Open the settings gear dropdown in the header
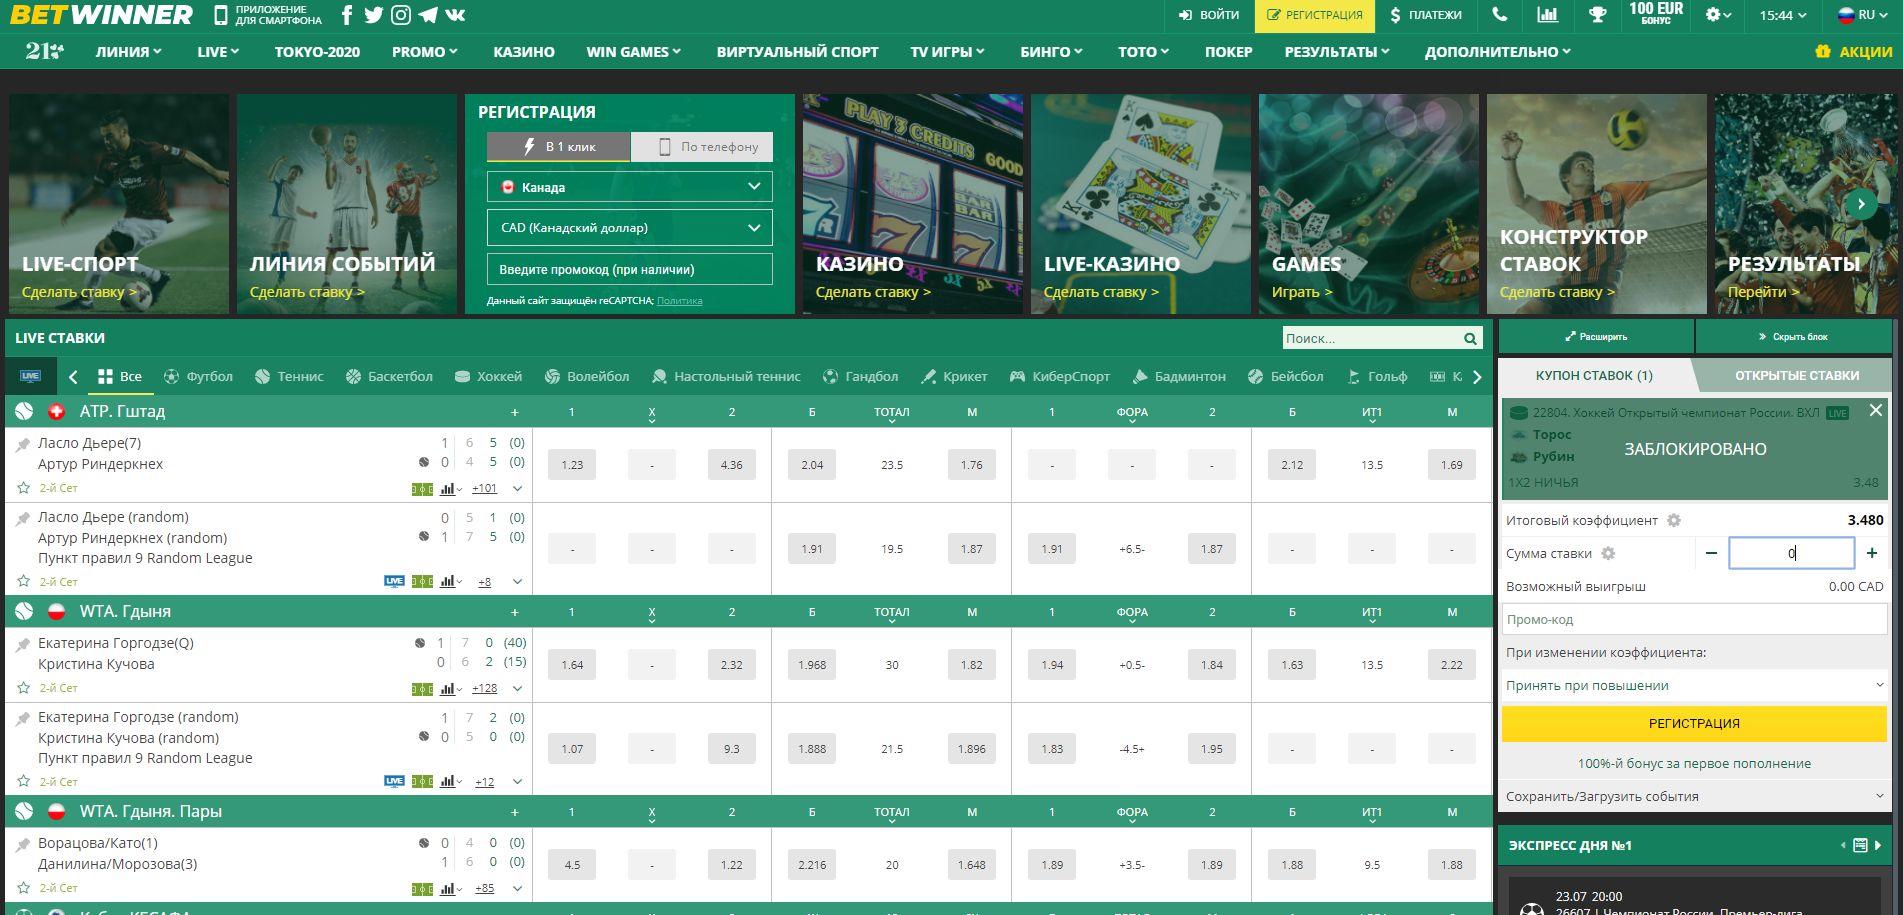 pyautogui.click(x=1718, y=15)
